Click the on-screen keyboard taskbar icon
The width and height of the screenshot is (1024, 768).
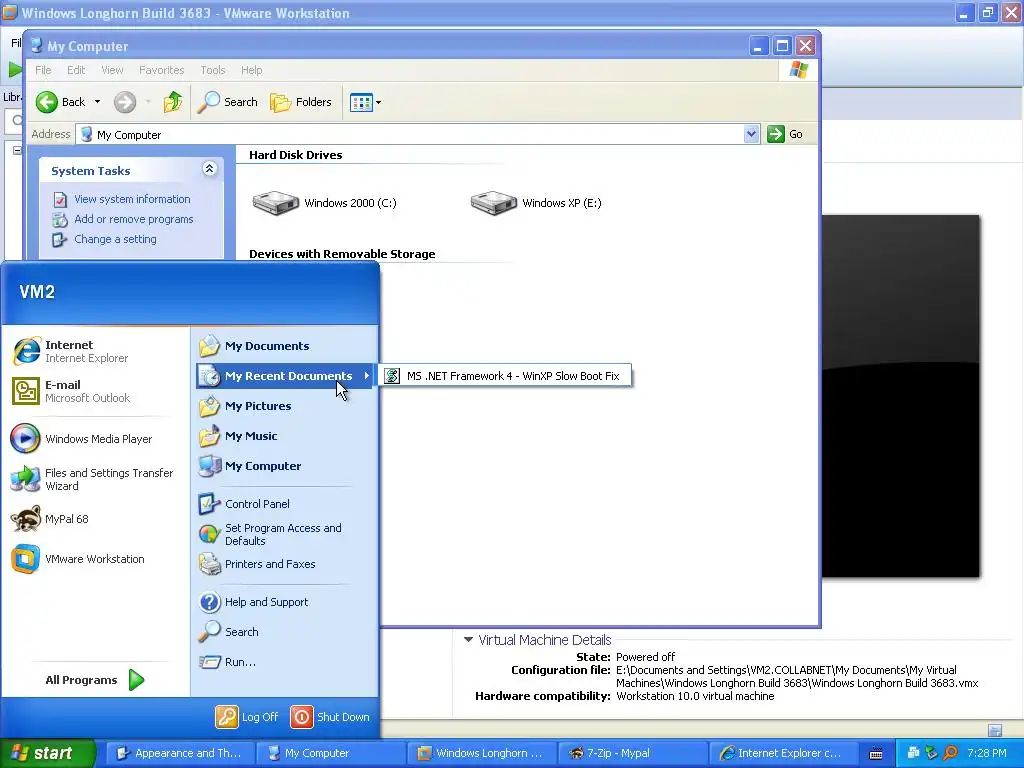(x=876, y=754)
